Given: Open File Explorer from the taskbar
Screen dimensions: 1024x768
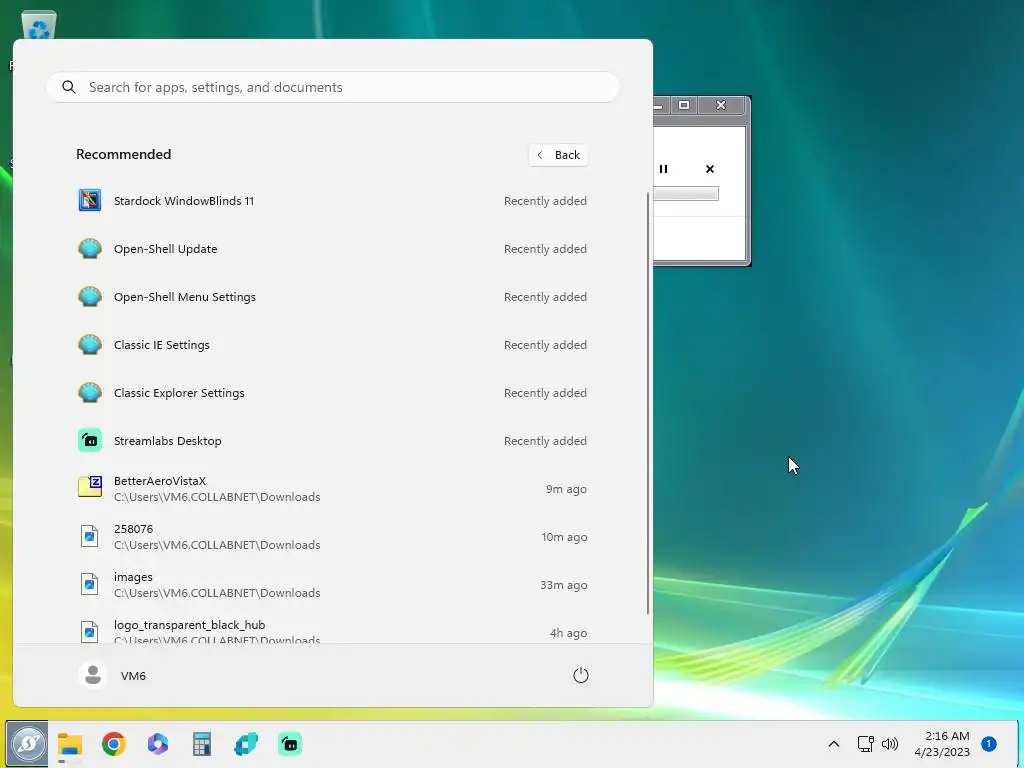Looking at the screenshot, I should (x=70, y=744).
